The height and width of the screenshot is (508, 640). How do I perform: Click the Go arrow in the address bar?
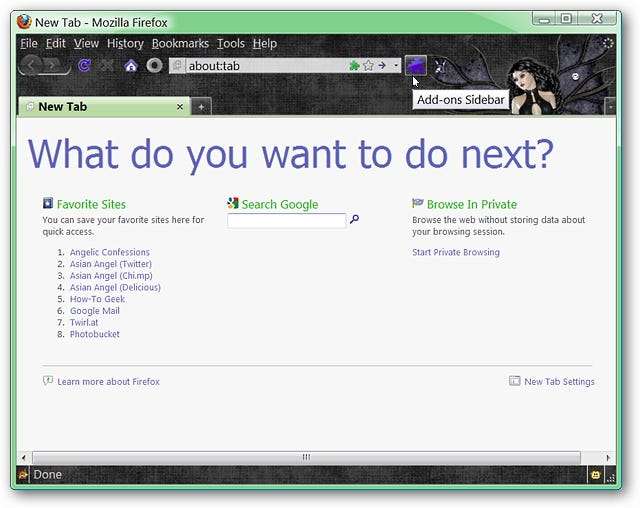[382, 65]
